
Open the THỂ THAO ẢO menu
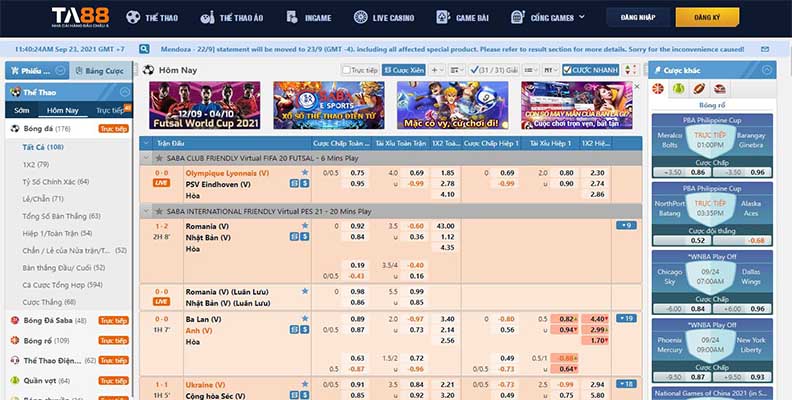[x=232, y=18]
